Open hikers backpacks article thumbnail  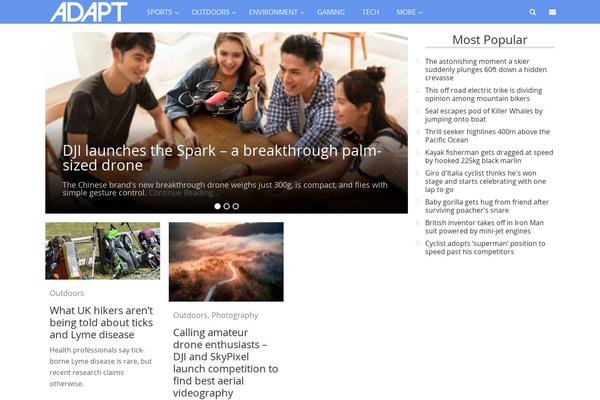(x=103, y=251)
